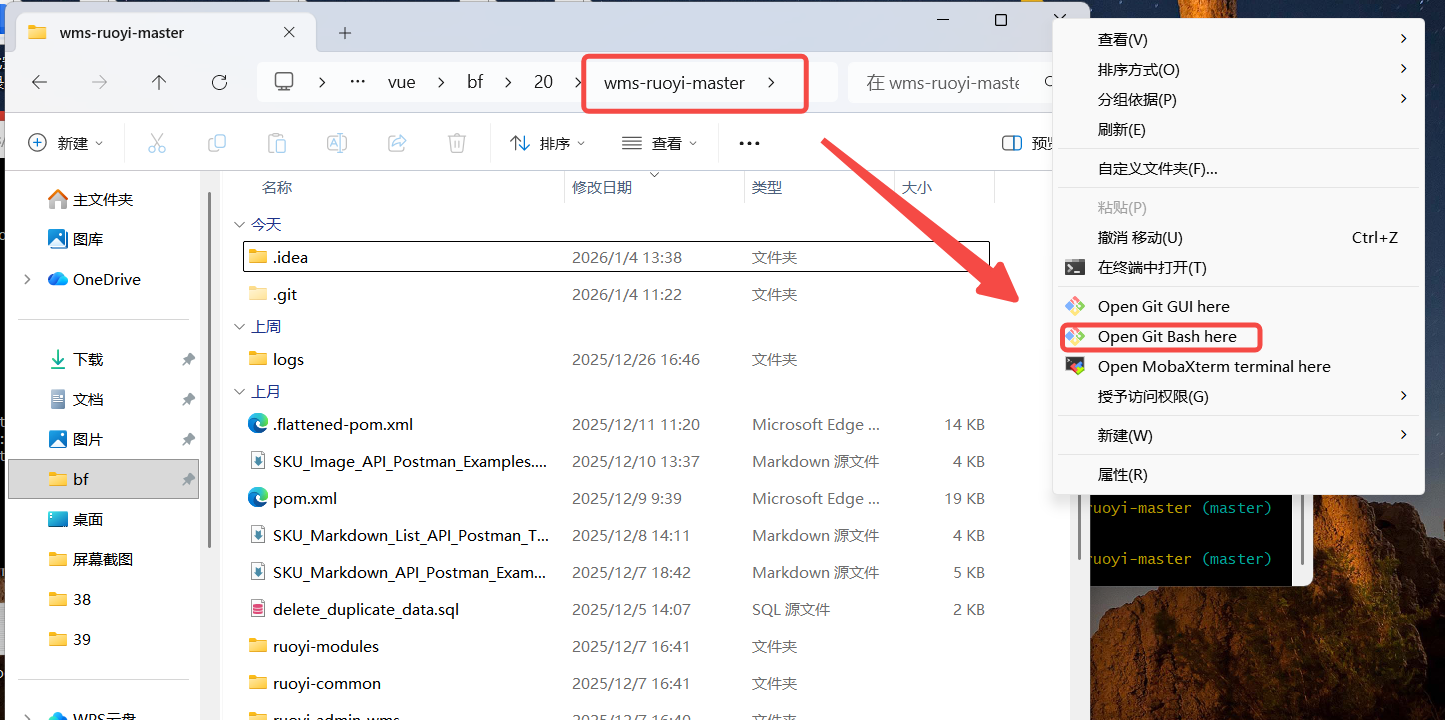This screenshot has height=720, width=1445.
Task: Select delete_duplicate_data.sql file
Action: point(616,609)
